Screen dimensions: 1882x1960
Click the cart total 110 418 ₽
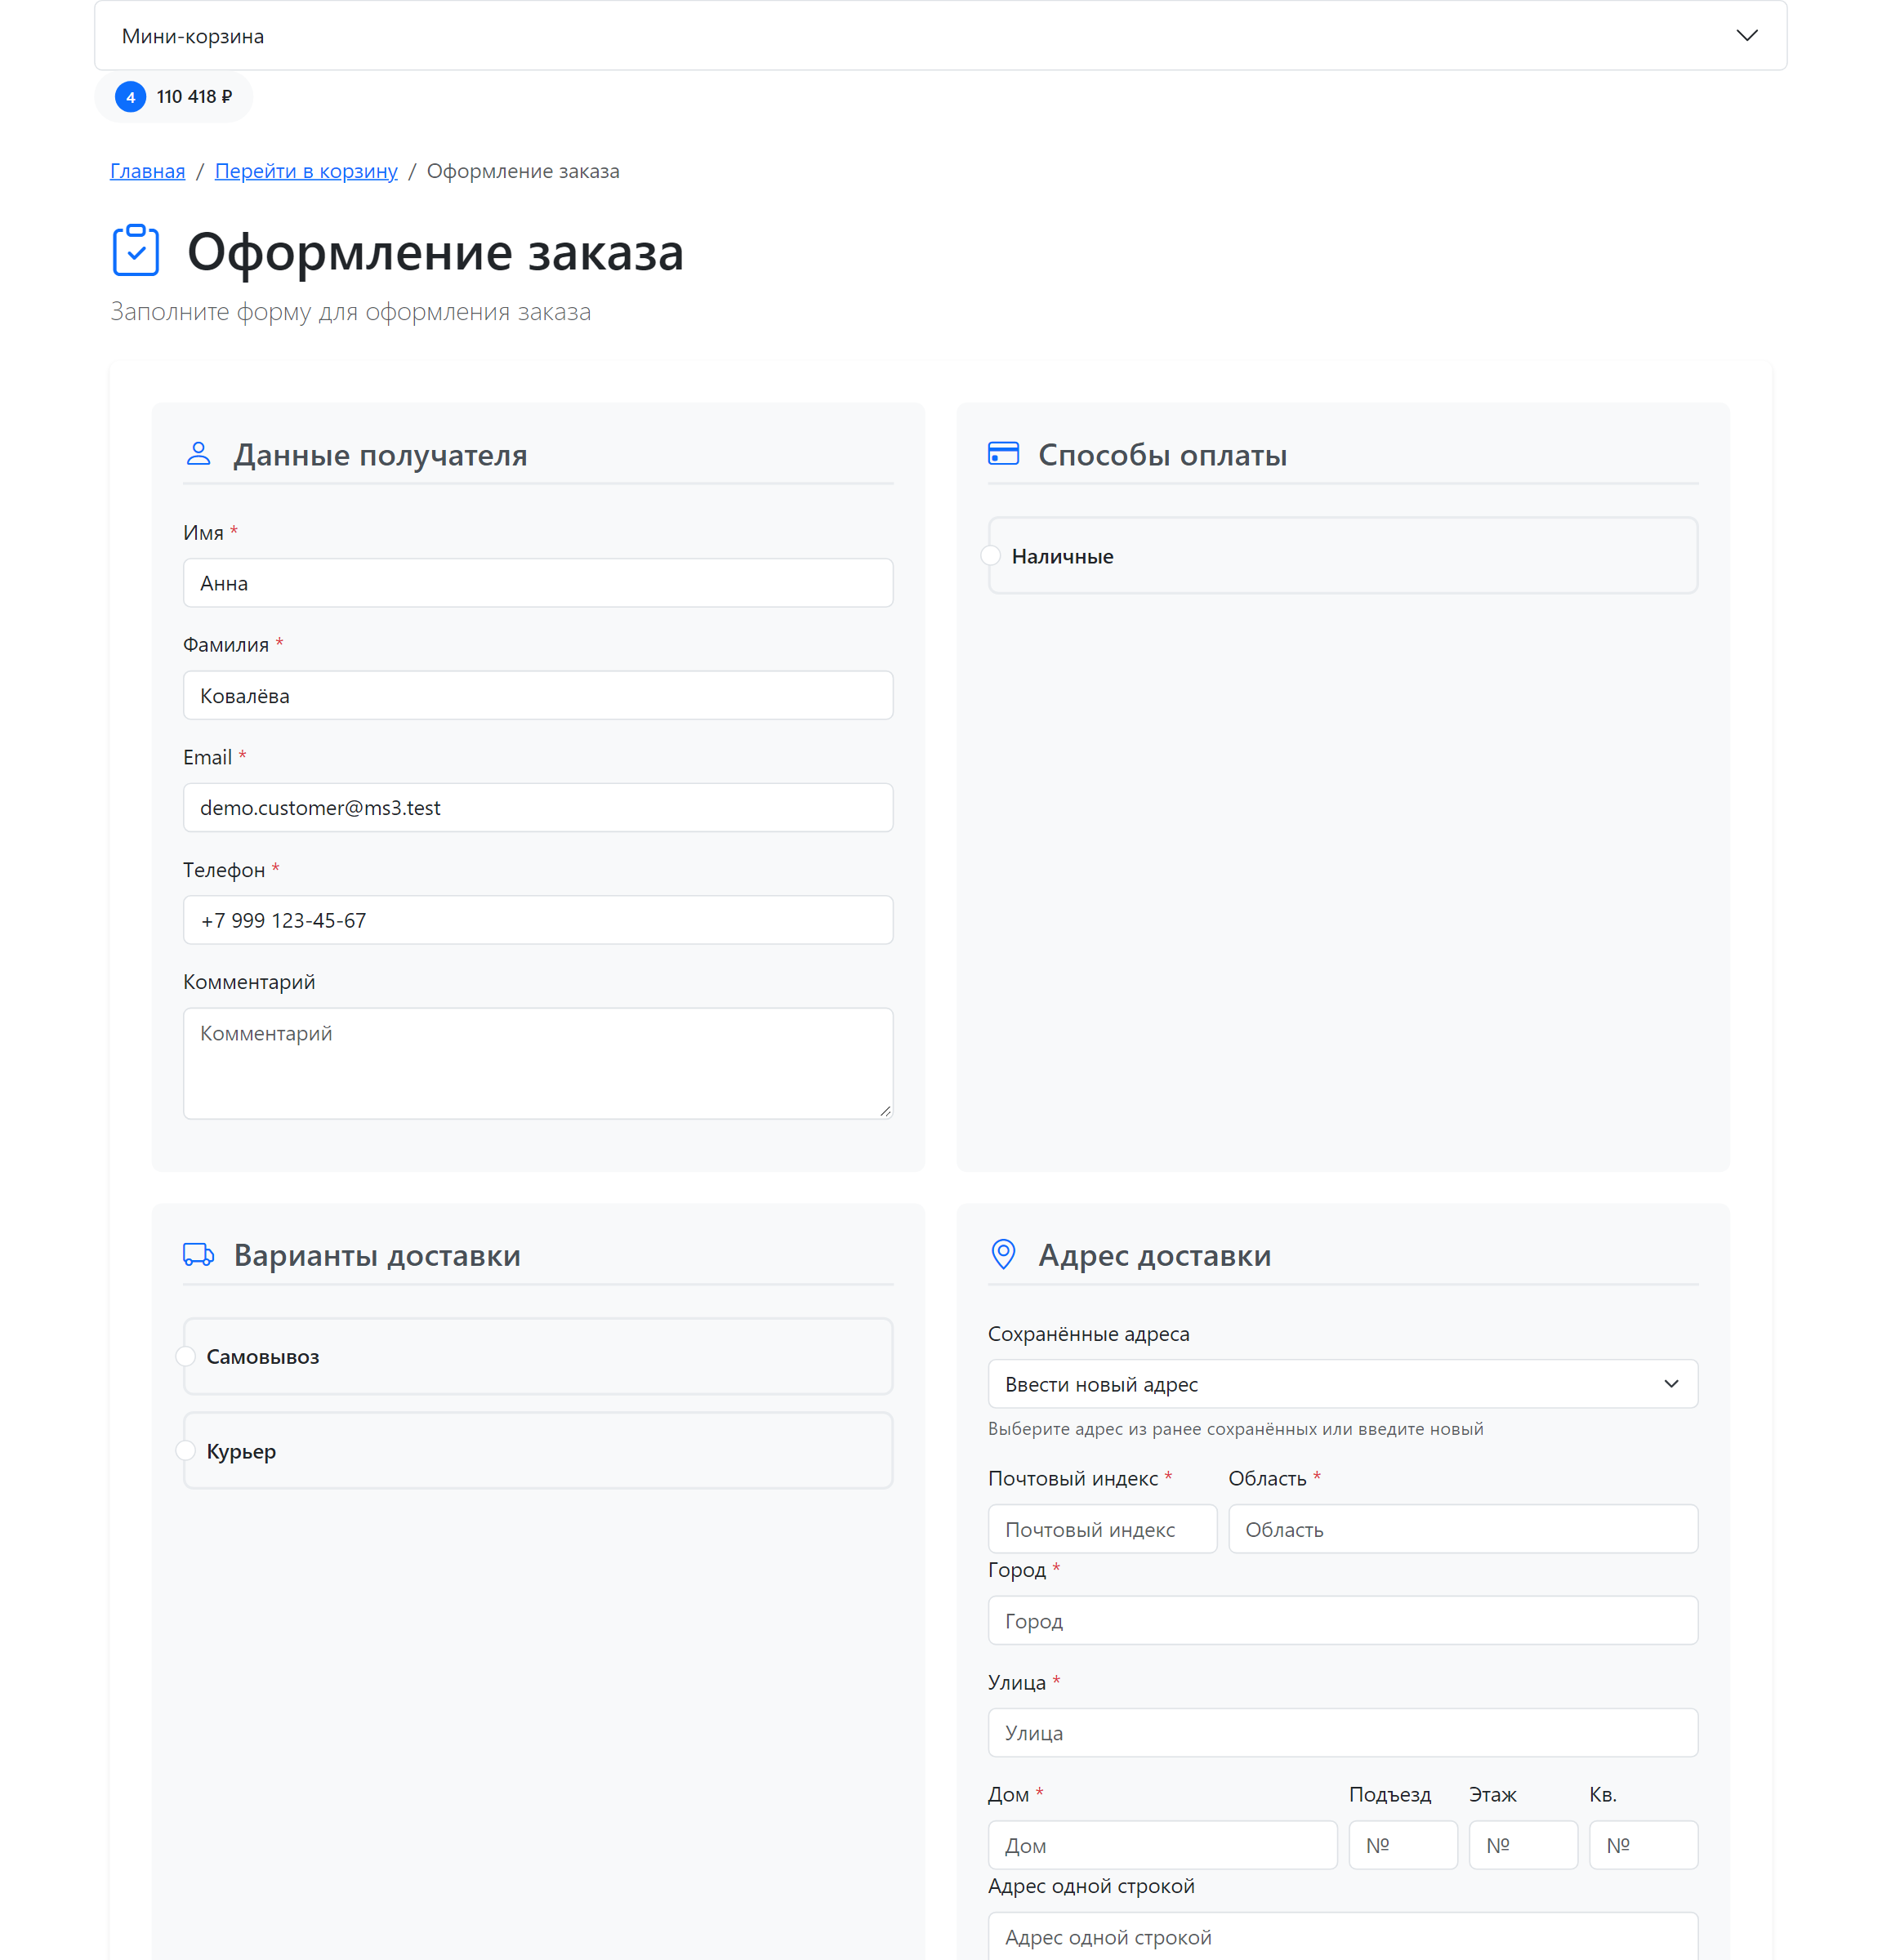click(194, 97)
